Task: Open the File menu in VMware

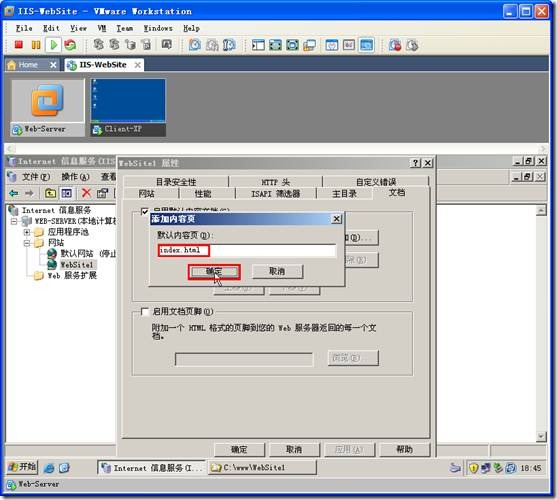Action: [x=24, y=28]
